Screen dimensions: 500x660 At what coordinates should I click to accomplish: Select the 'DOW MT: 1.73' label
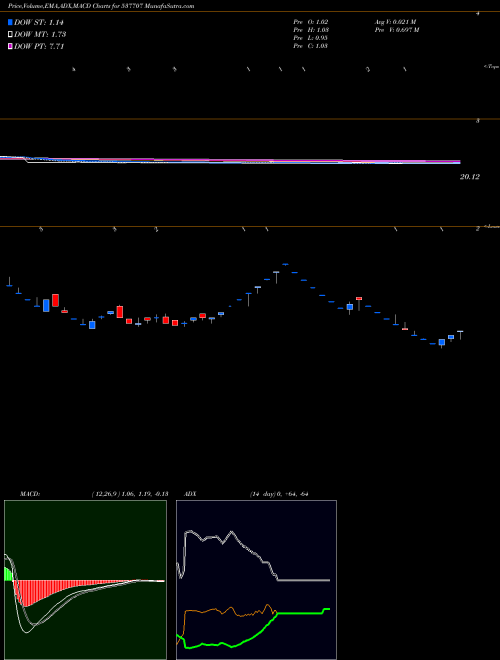pyautogui.click(x=40, y=34)
